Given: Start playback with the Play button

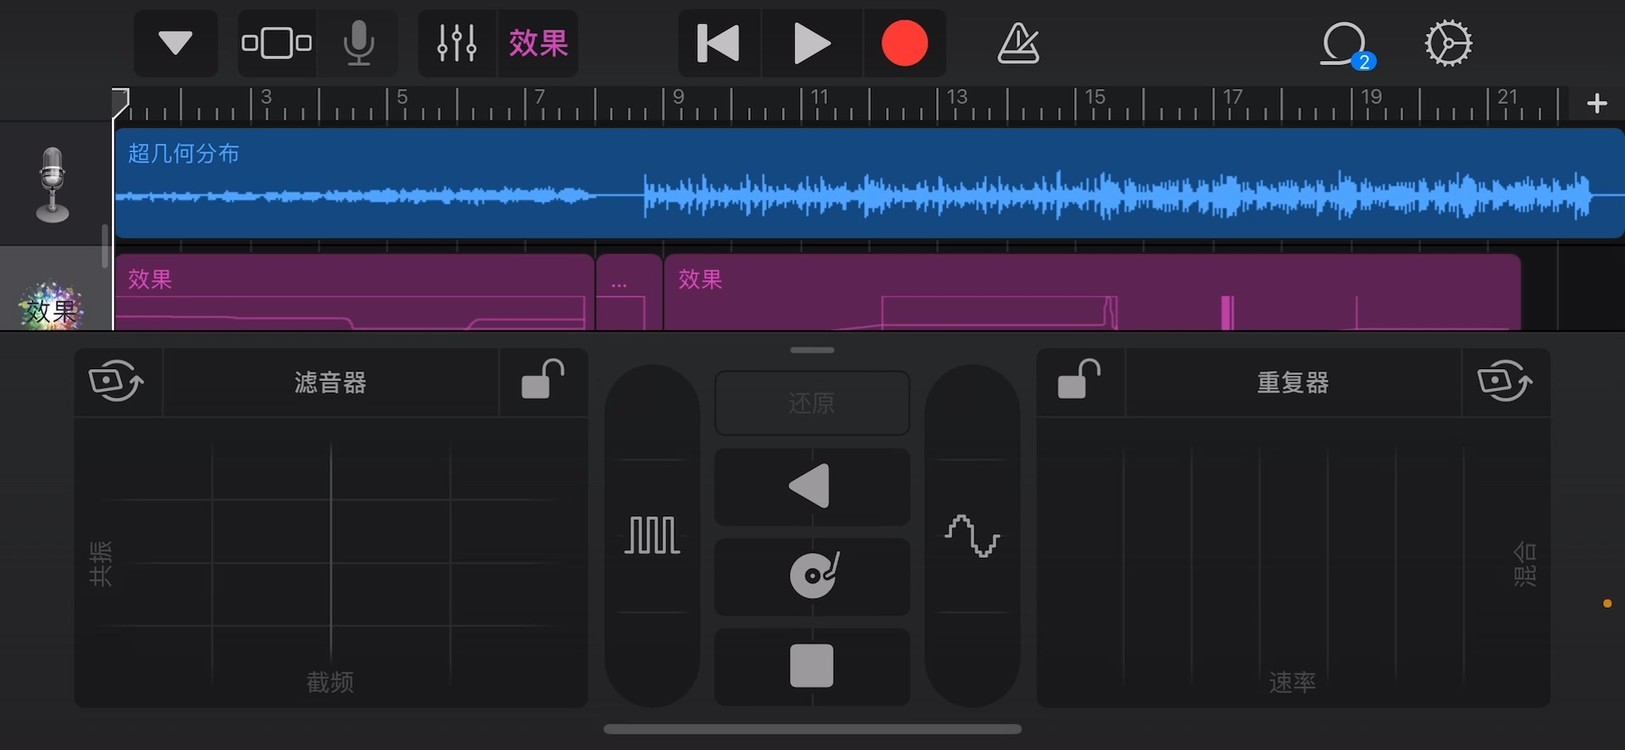Looking at the screenshot, I should tap(811, 43).
